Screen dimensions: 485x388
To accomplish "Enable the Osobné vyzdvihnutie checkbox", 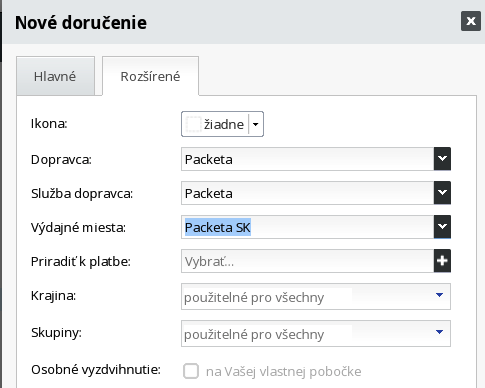I will point(191,371).
